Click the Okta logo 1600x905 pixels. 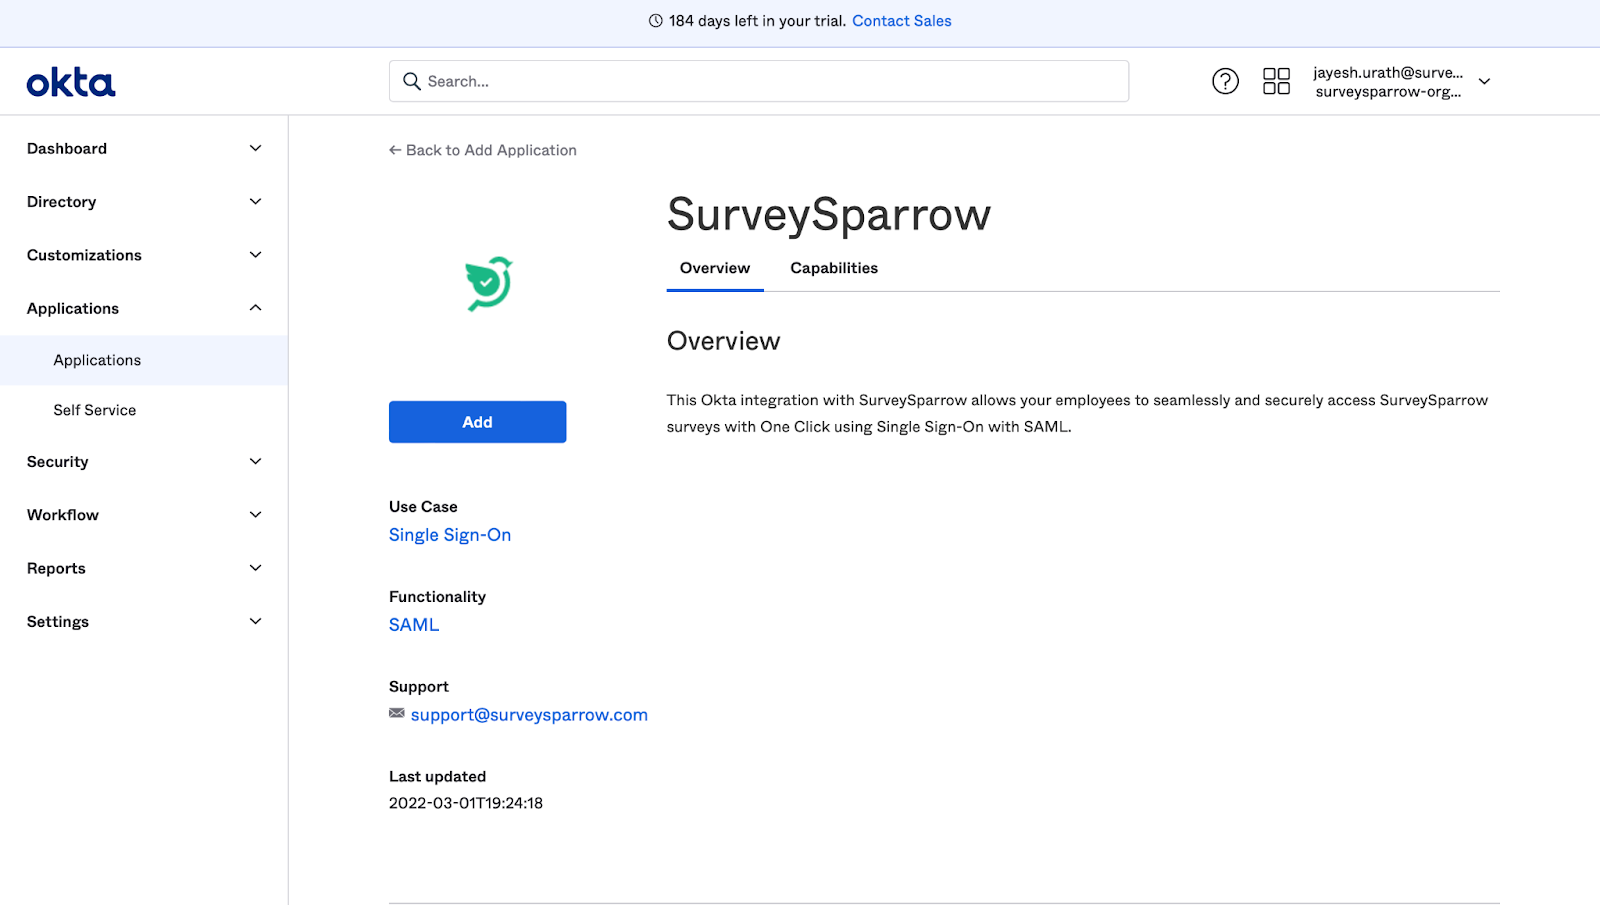71,82
